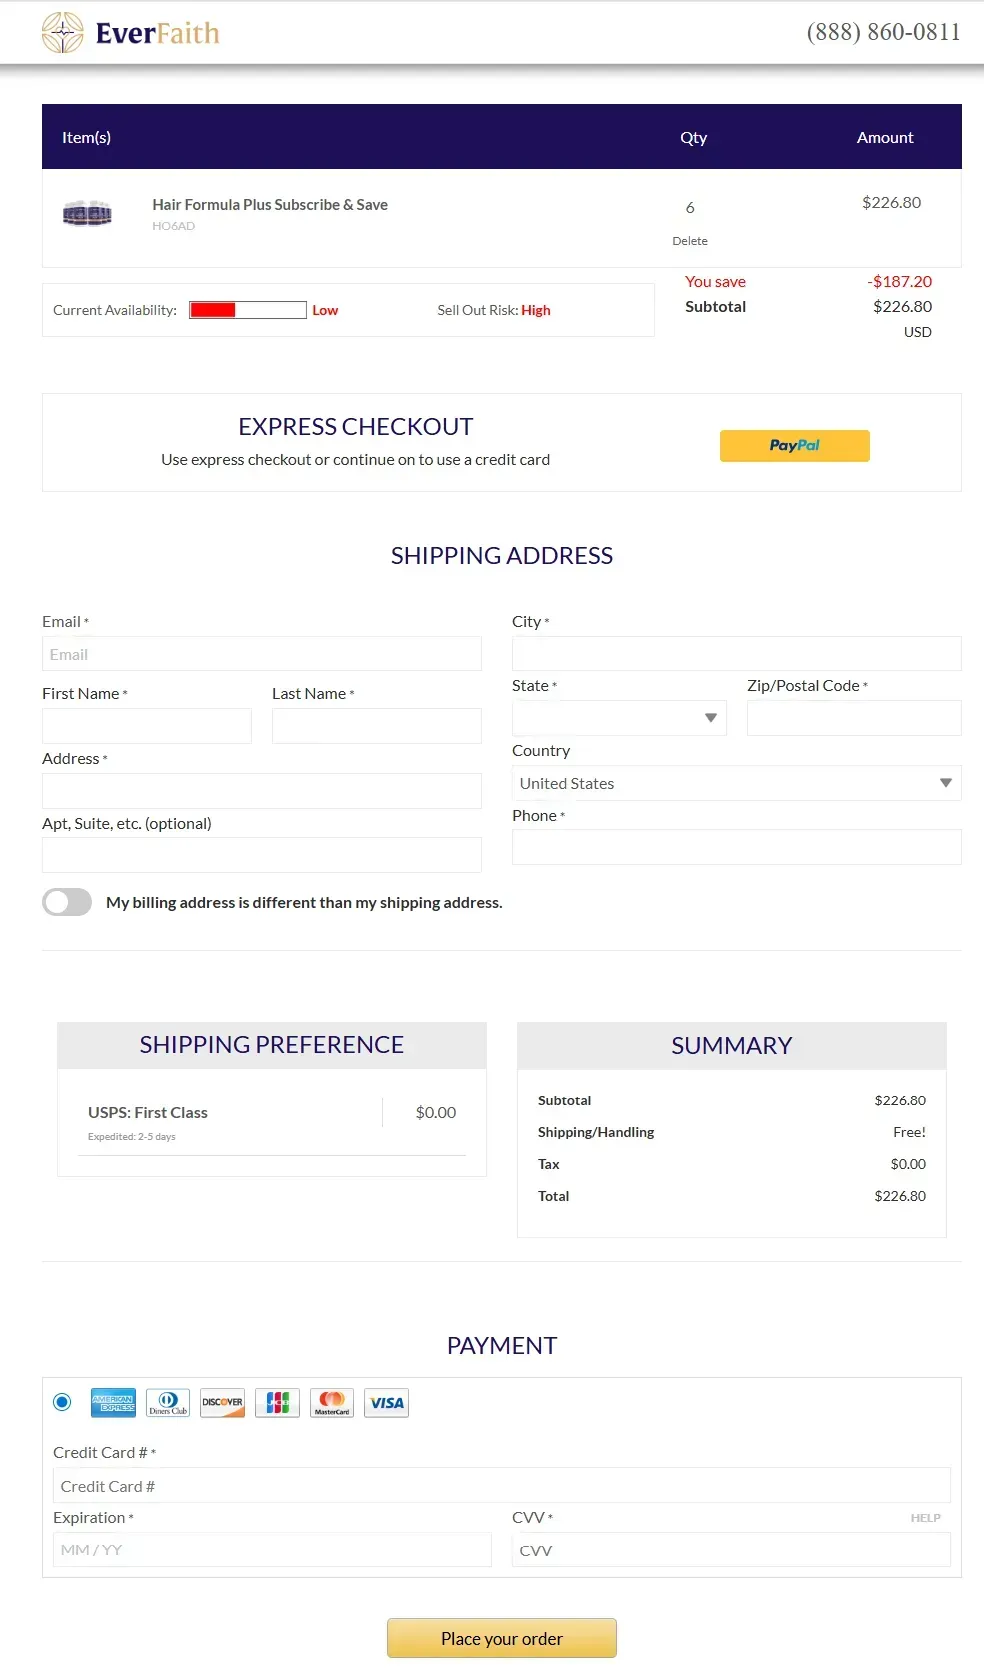Select USPS First Class shipping option
The height and width of the screenshot is (1674, 984).
tap(272, 1122)
